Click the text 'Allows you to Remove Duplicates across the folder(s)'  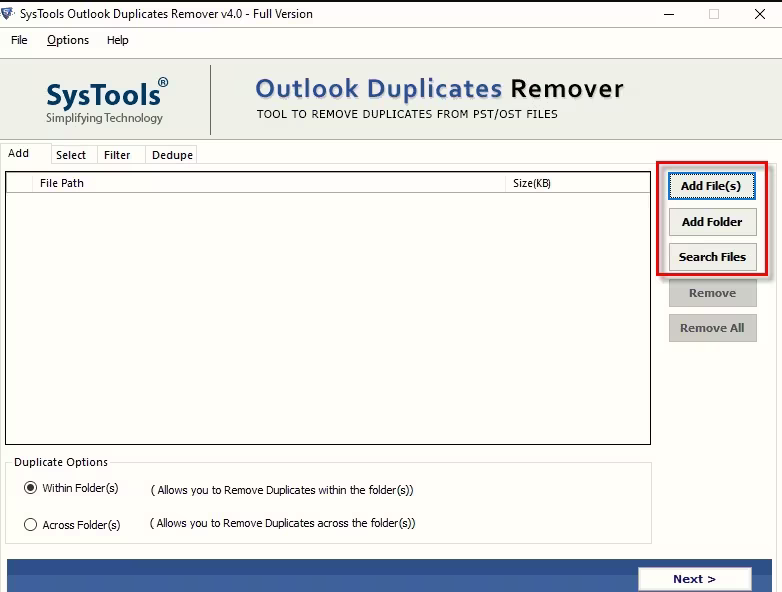tap(283, 523)
